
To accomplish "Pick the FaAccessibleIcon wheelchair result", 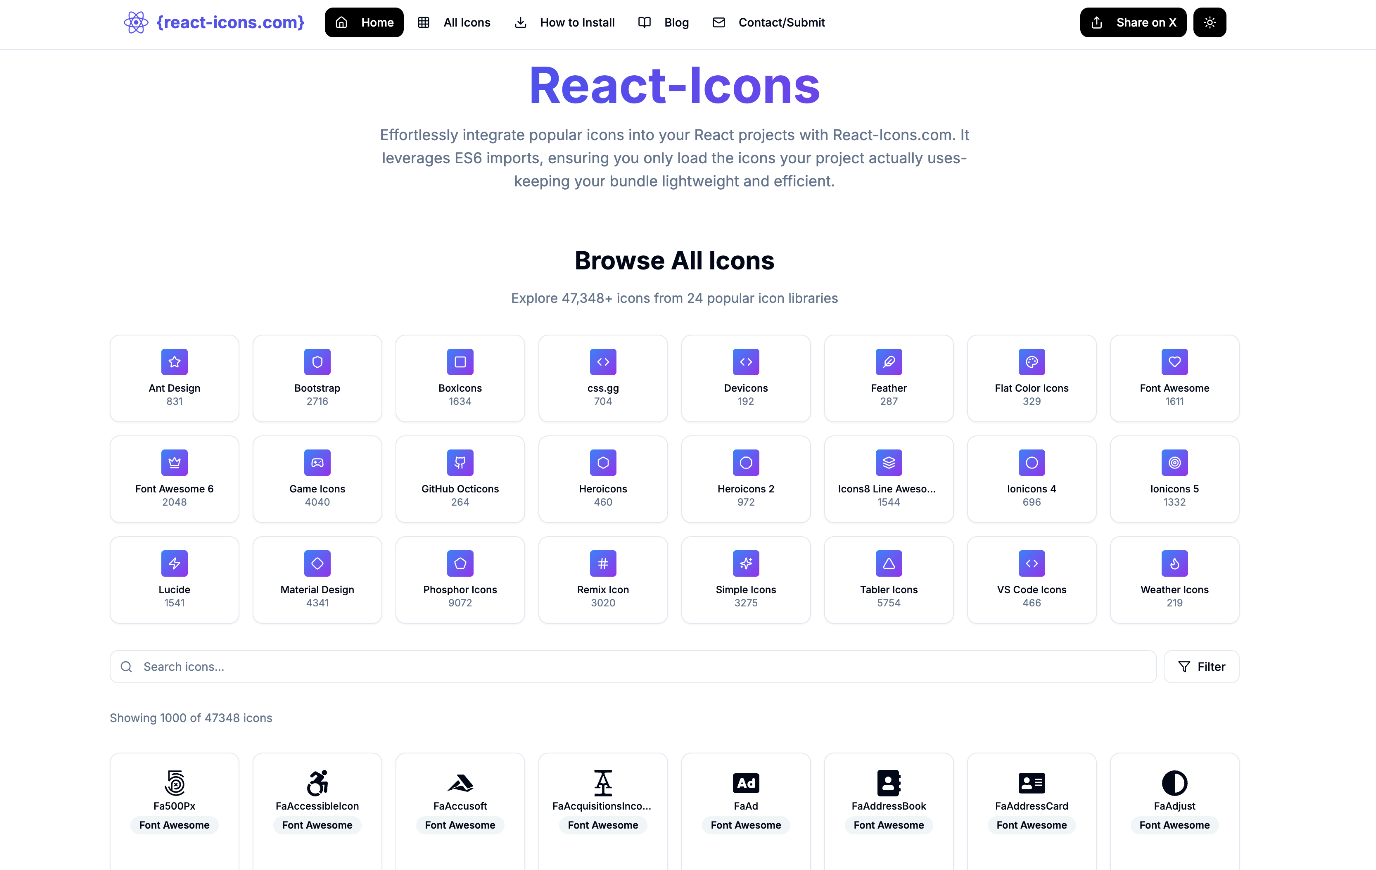I will [317, 783].
